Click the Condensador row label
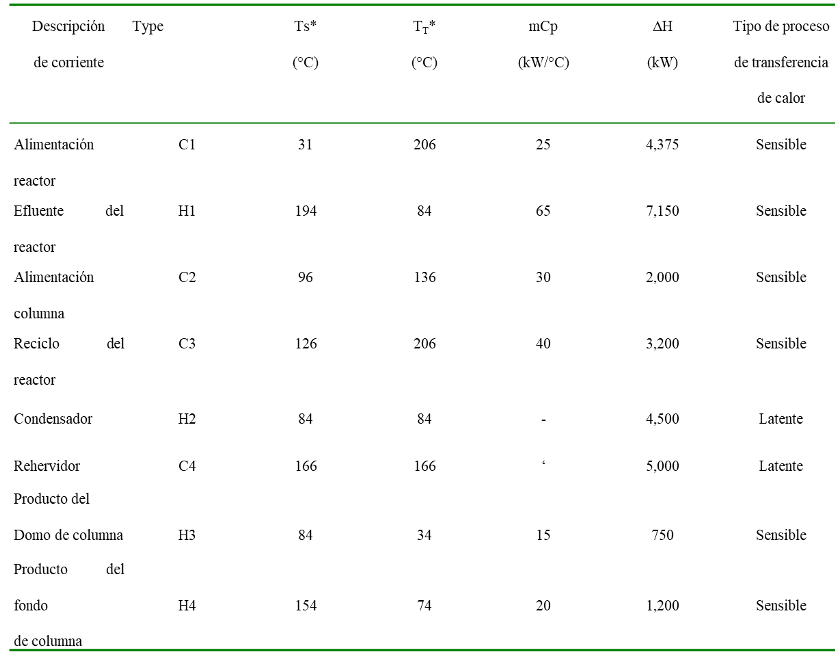The height and width of the screenshot is (656, 835). pos(53,419)
